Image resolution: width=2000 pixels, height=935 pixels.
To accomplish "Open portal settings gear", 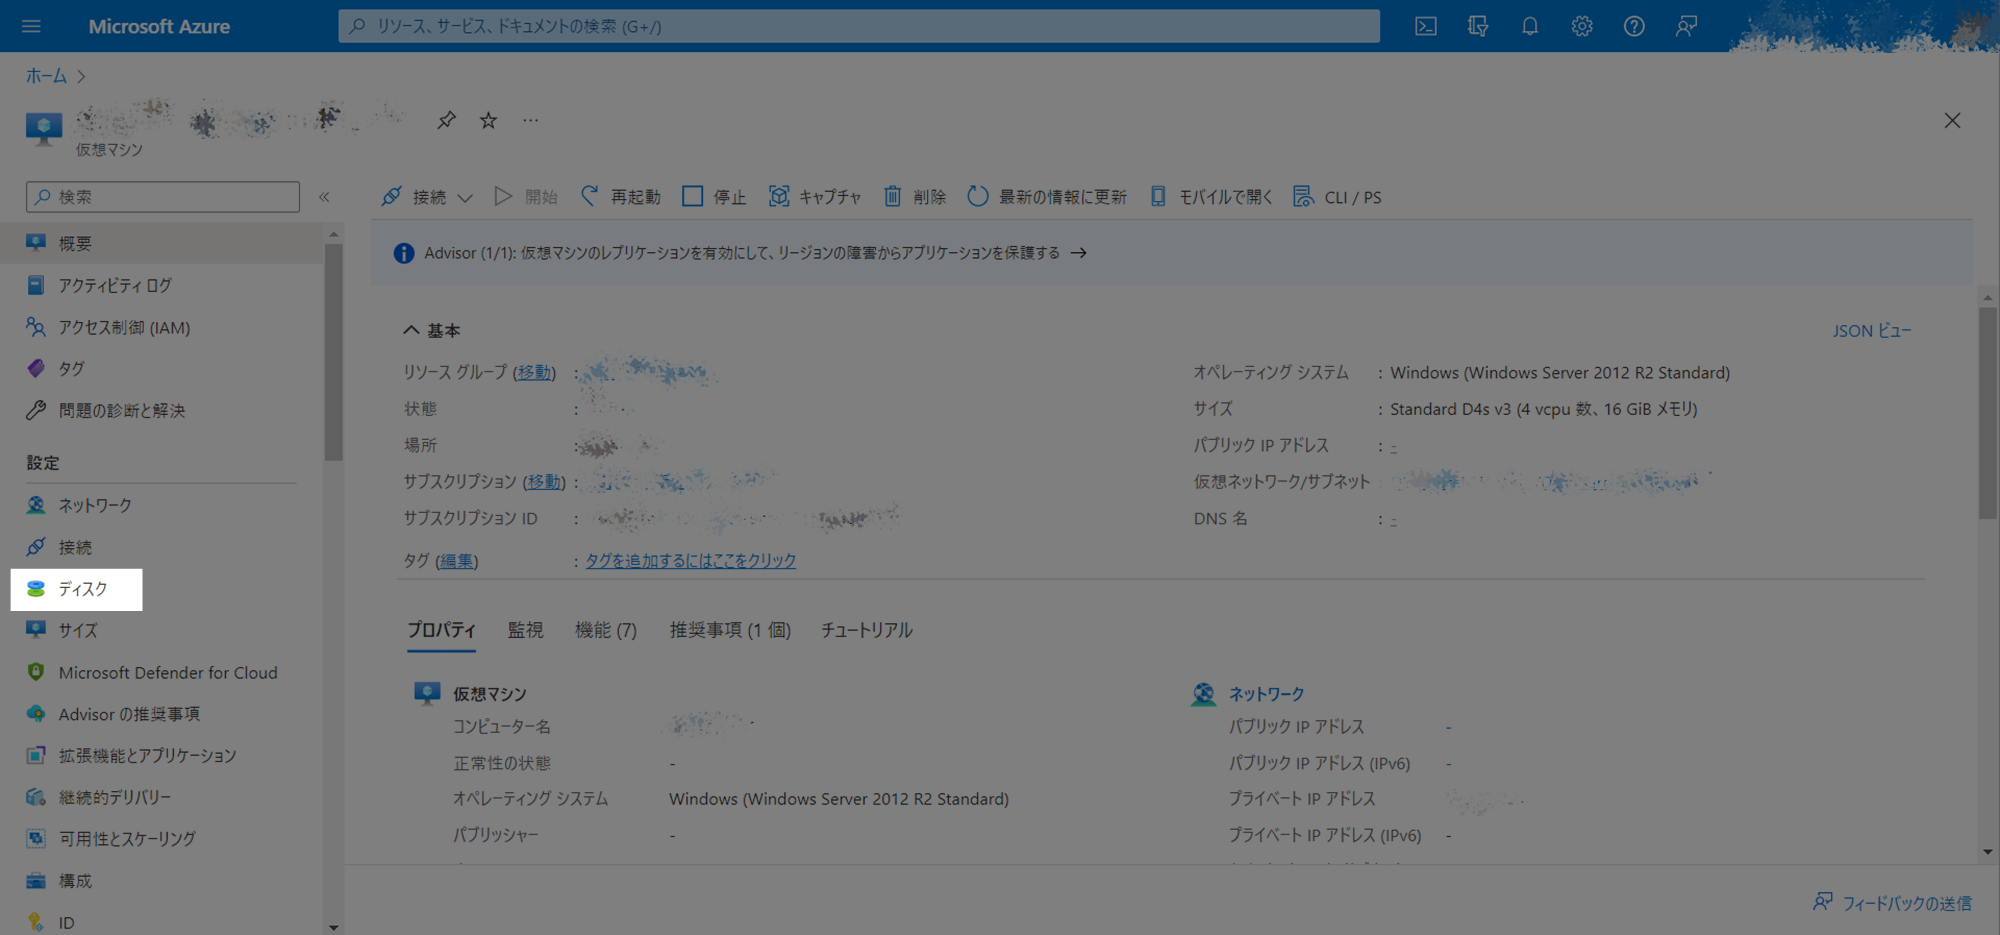I will tap(1582, 26).
